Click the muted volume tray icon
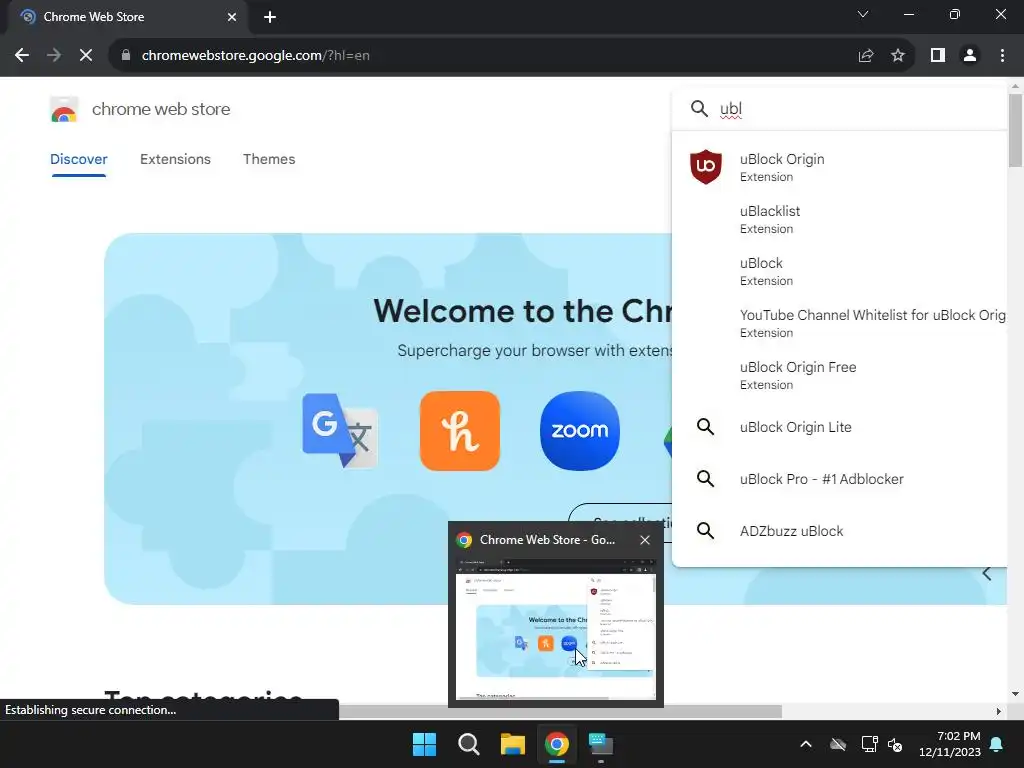 click(x=895, y=744)
